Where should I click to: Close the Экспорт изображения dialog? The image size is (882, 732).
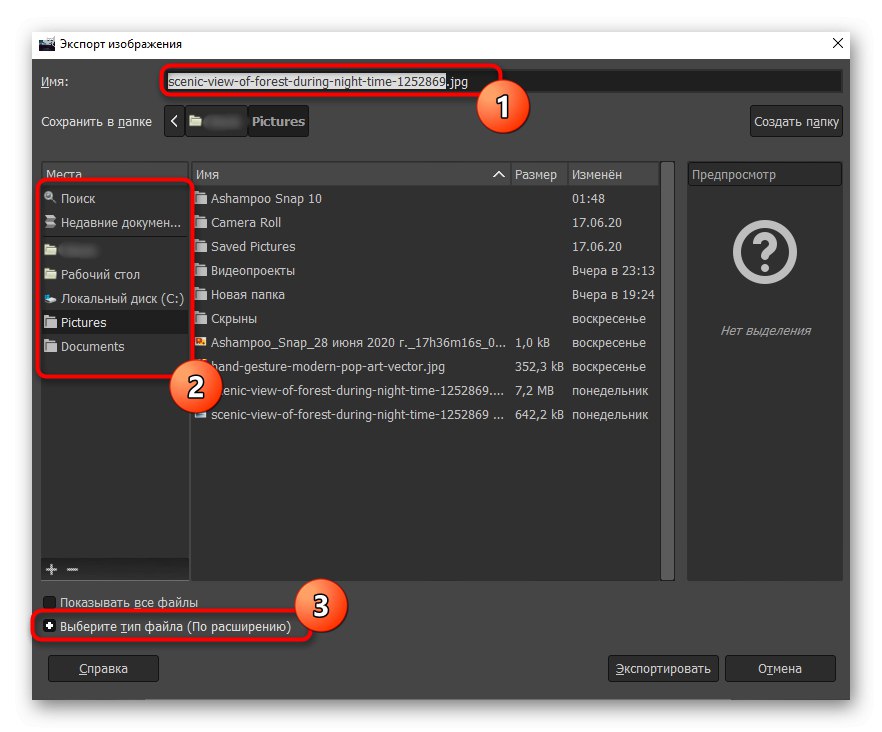coord(838,43)
